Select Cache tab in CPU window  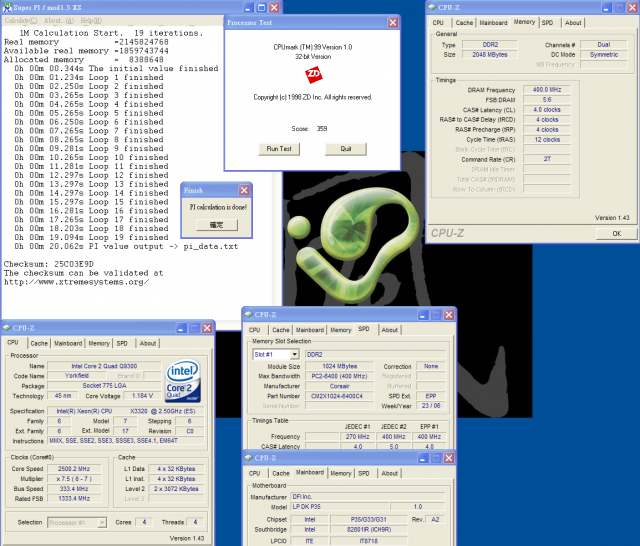(39, 343)
